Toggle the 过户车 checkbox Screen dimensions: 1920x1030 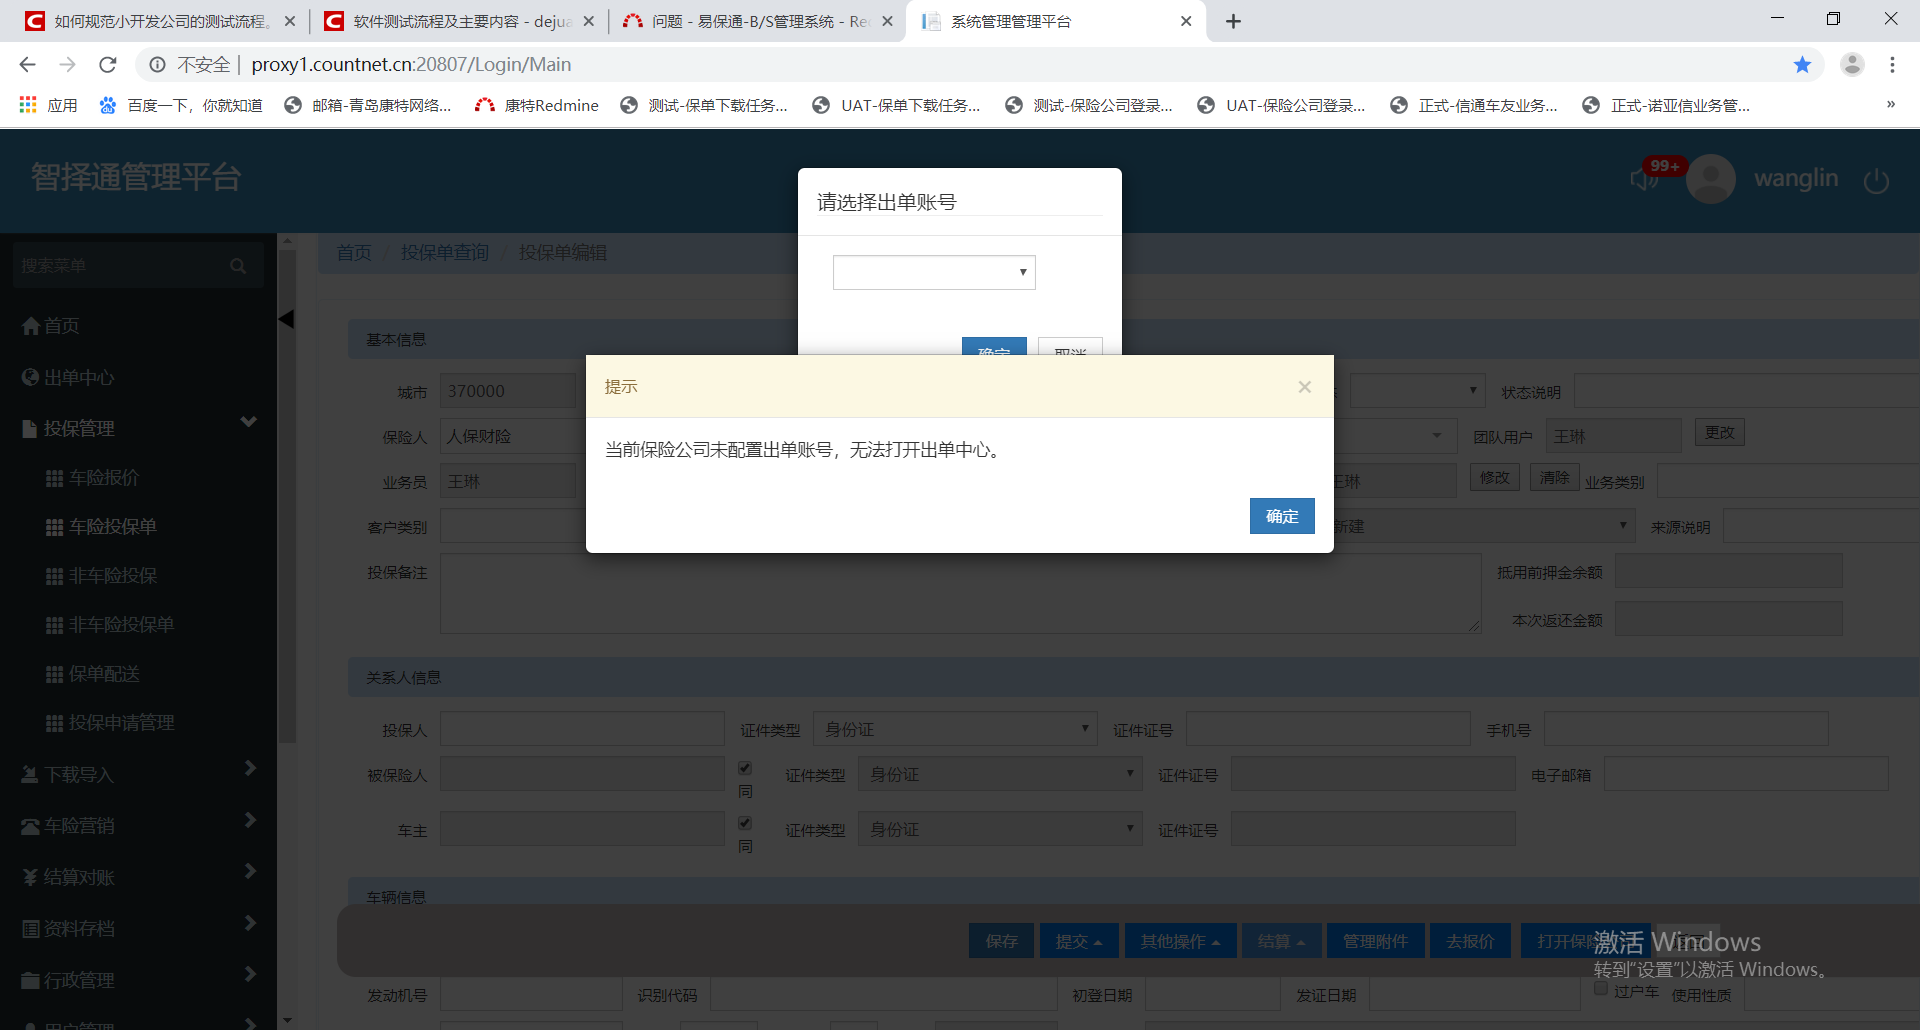(x=1601, y=989)
